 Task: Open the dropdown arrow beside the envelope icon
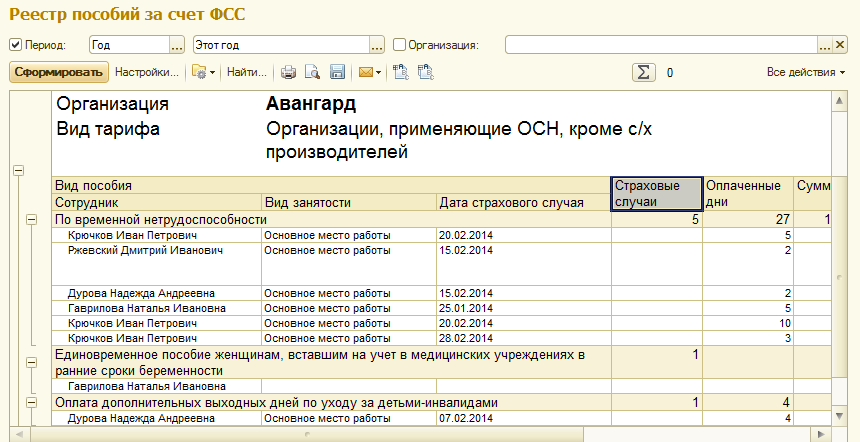[x=378, y=72]
